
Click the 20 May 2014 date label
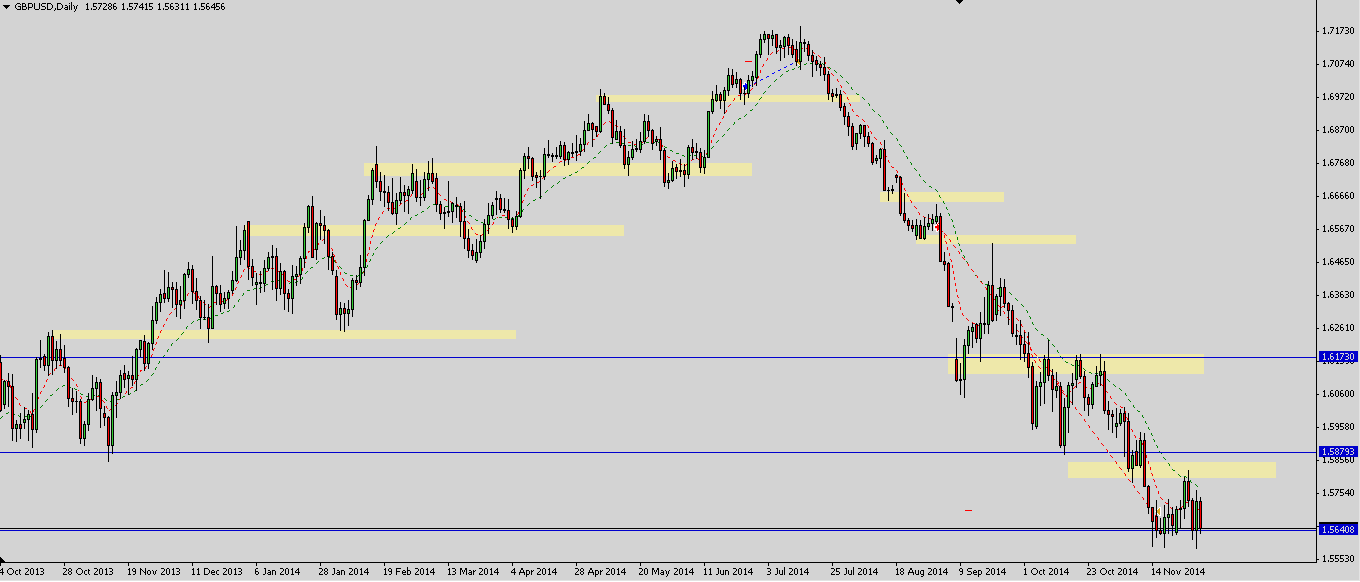(666, 572)
